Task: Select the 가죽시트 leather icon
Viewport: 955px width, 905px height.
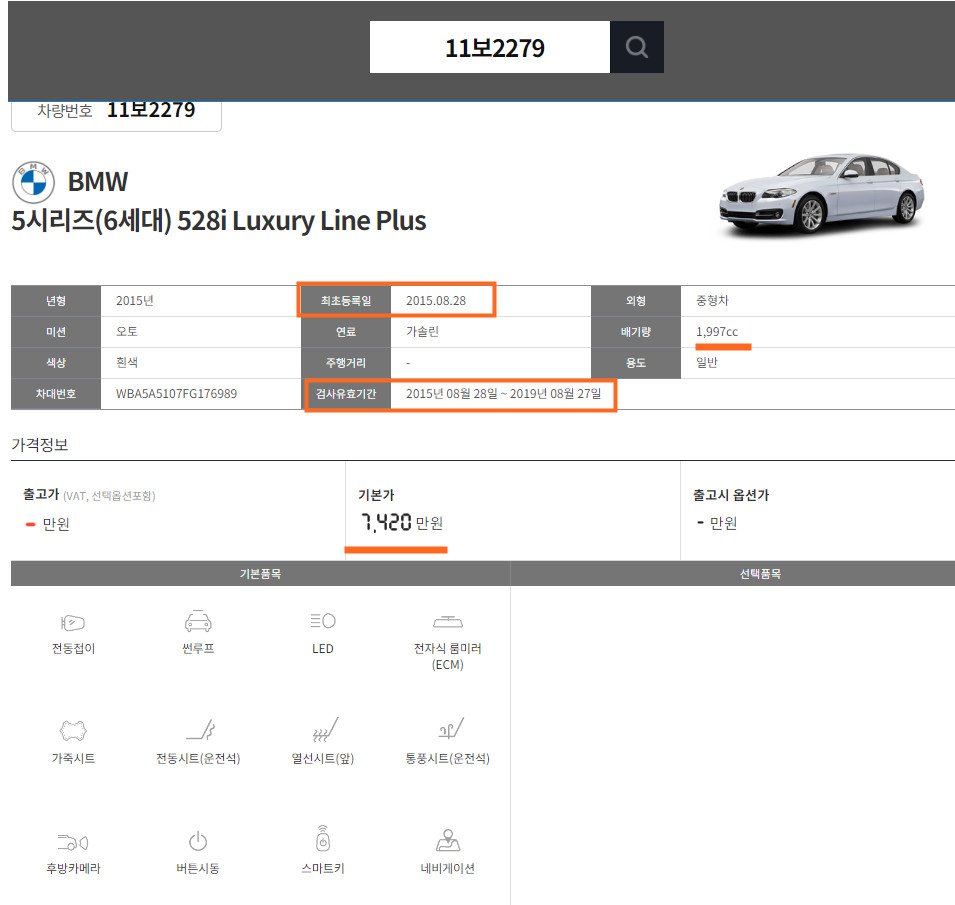Action: pos(73,730)
